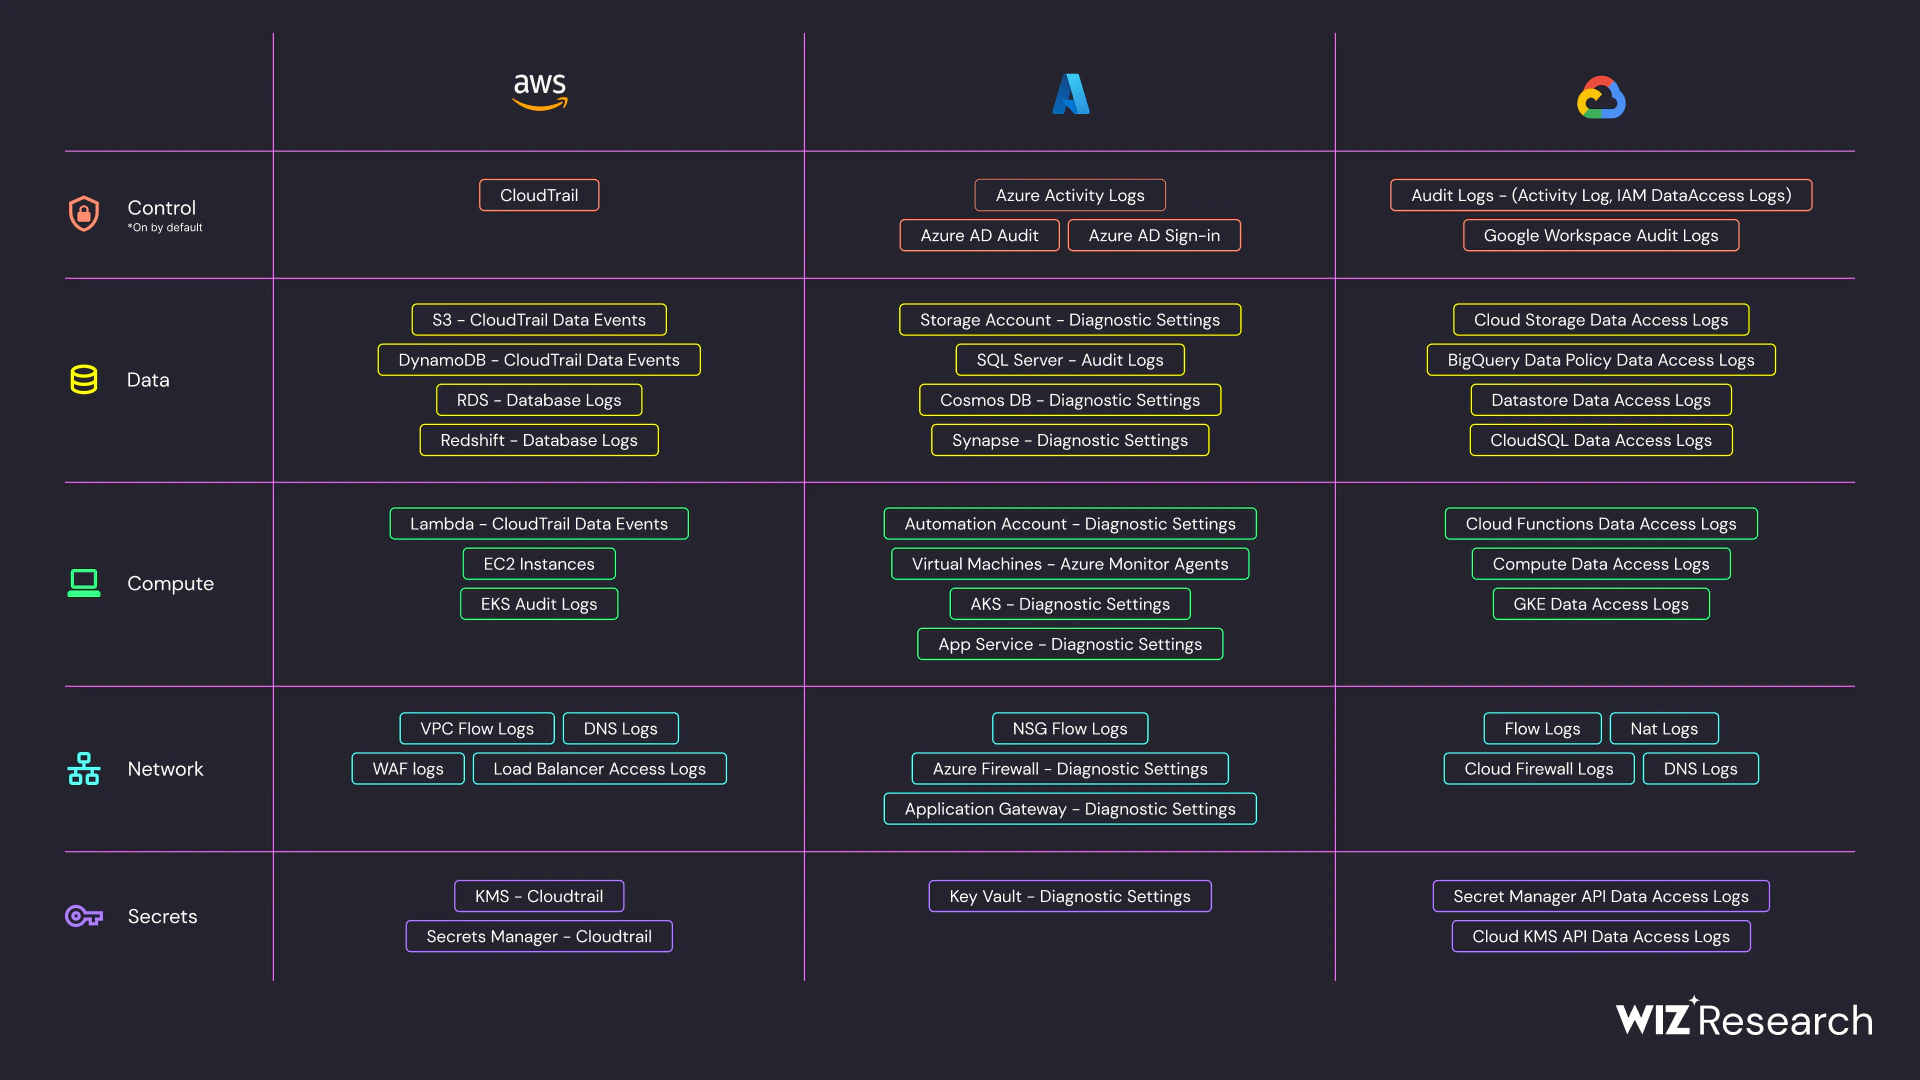Select Azure Firewall – Diagnostic Settings
The height and width of the screenshot is (1080, 1920).
tap(1070, 769)
